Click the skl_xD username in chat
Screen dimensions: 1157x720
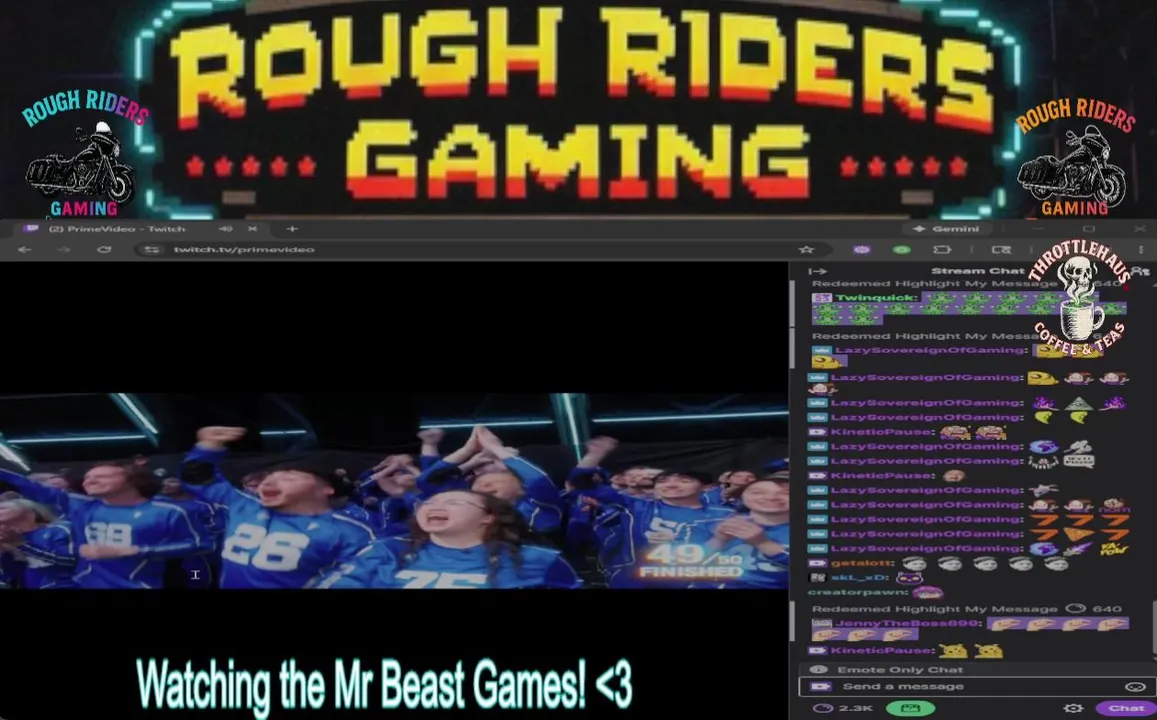click(860, 578)
